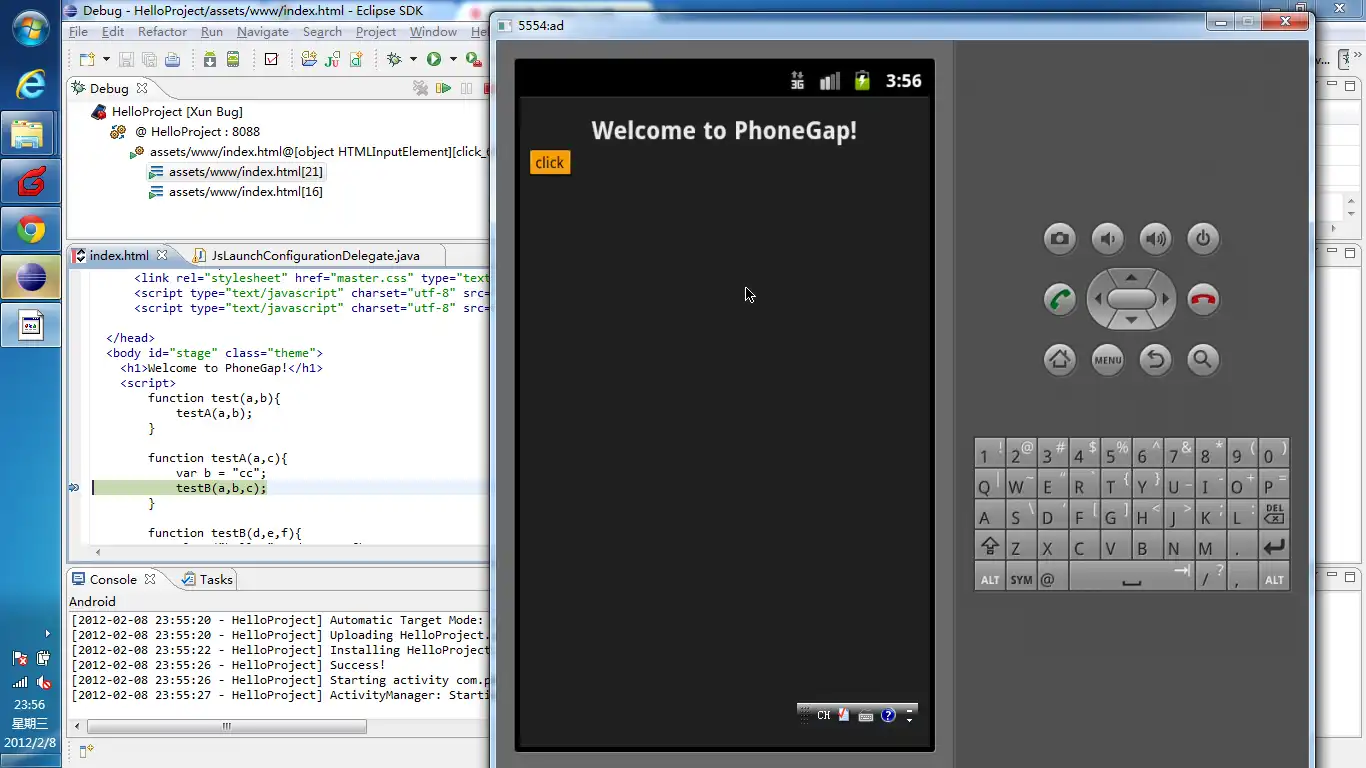Click the emulator SYM keyboard key

click(x=1021, y=577)
